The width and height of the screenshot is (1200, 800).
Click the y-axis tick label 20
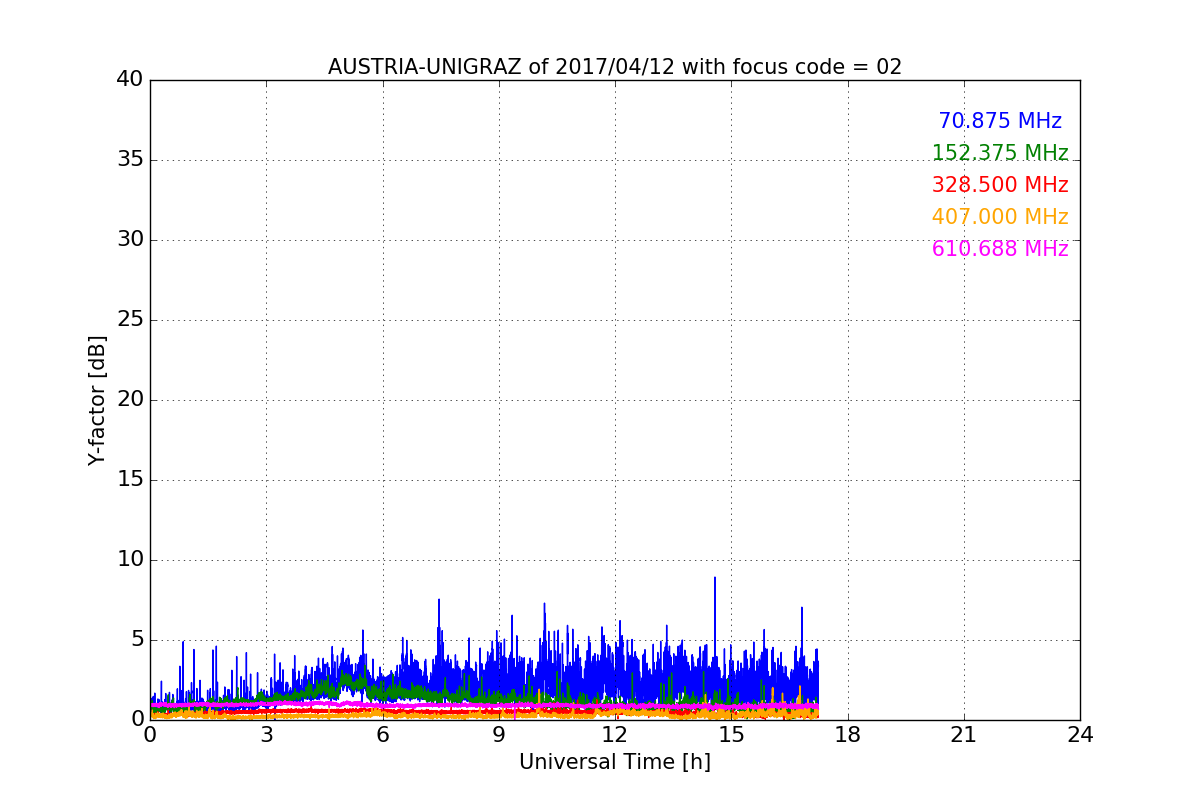[130, 400]
